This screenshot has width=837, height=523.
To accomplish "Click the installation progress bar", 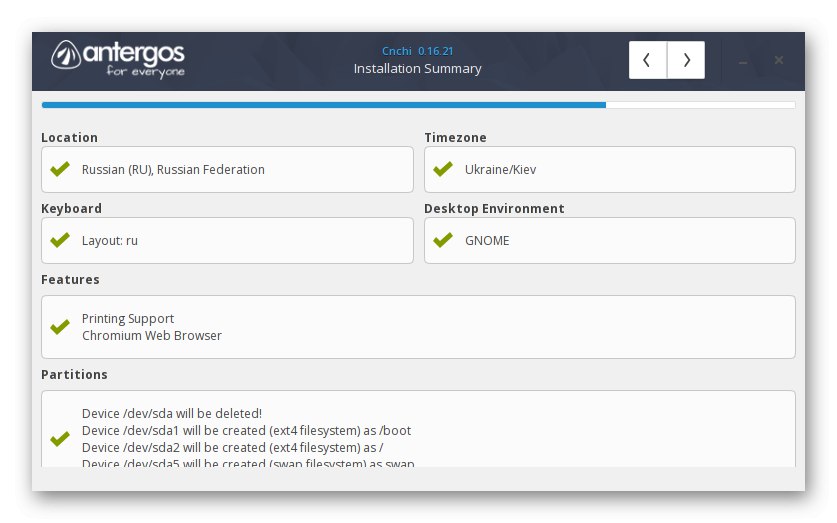I will pyautogui.click(x=418, y=104).
